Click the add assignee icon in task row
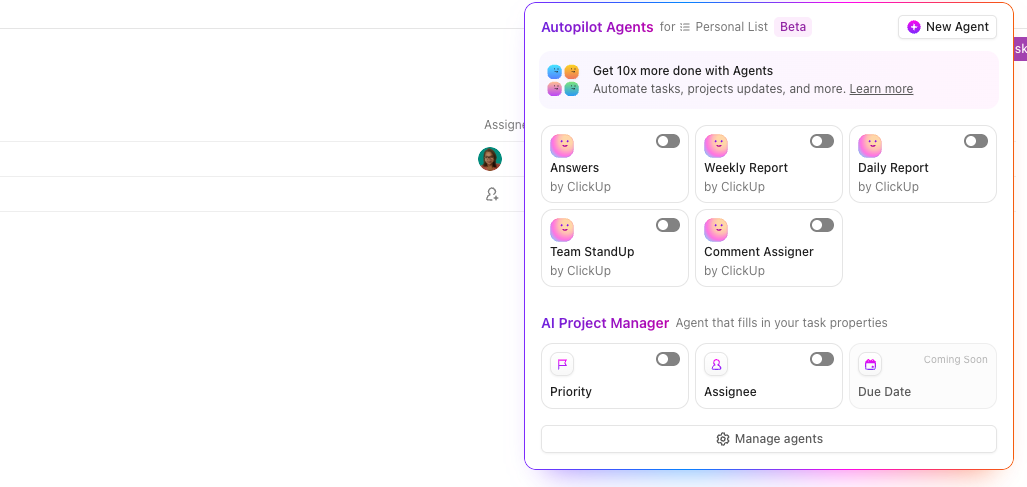This screenshot has height=487, width=1027. click(x=492, y=194)
